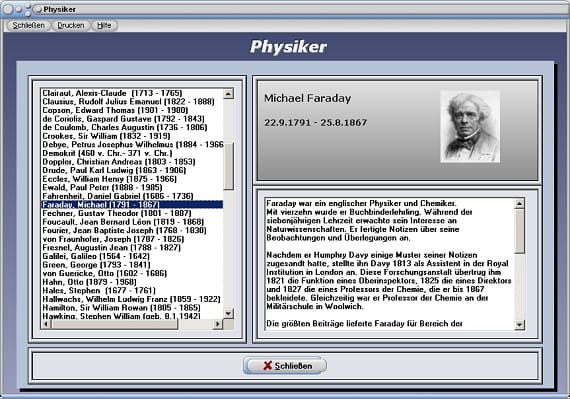
Task: Click the biography text scrollbar thumb
Action: (x=519, y=231)
